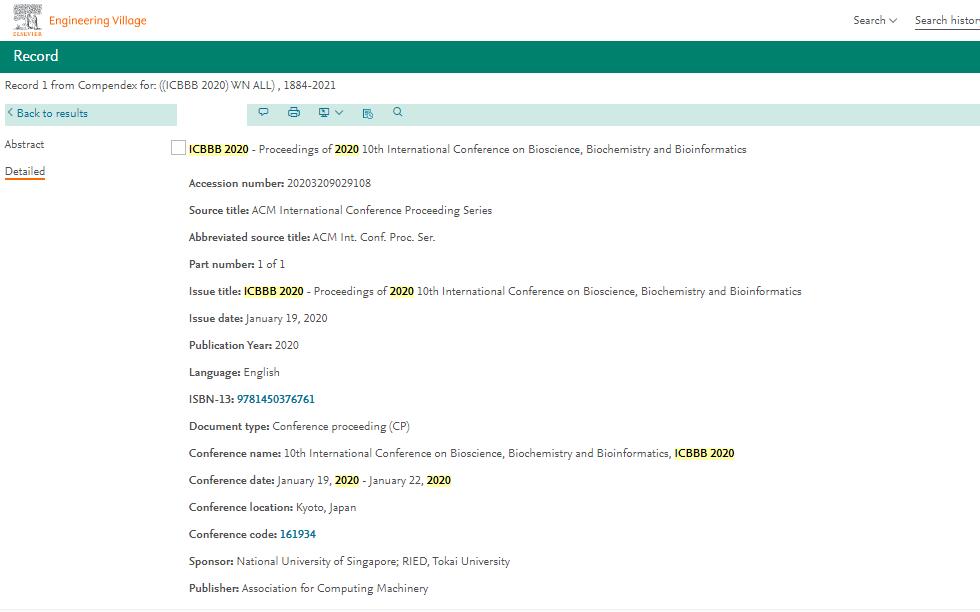Open conference code 161934 link
980x612 pixels.
pyautogui.click(x=298, y=534)
